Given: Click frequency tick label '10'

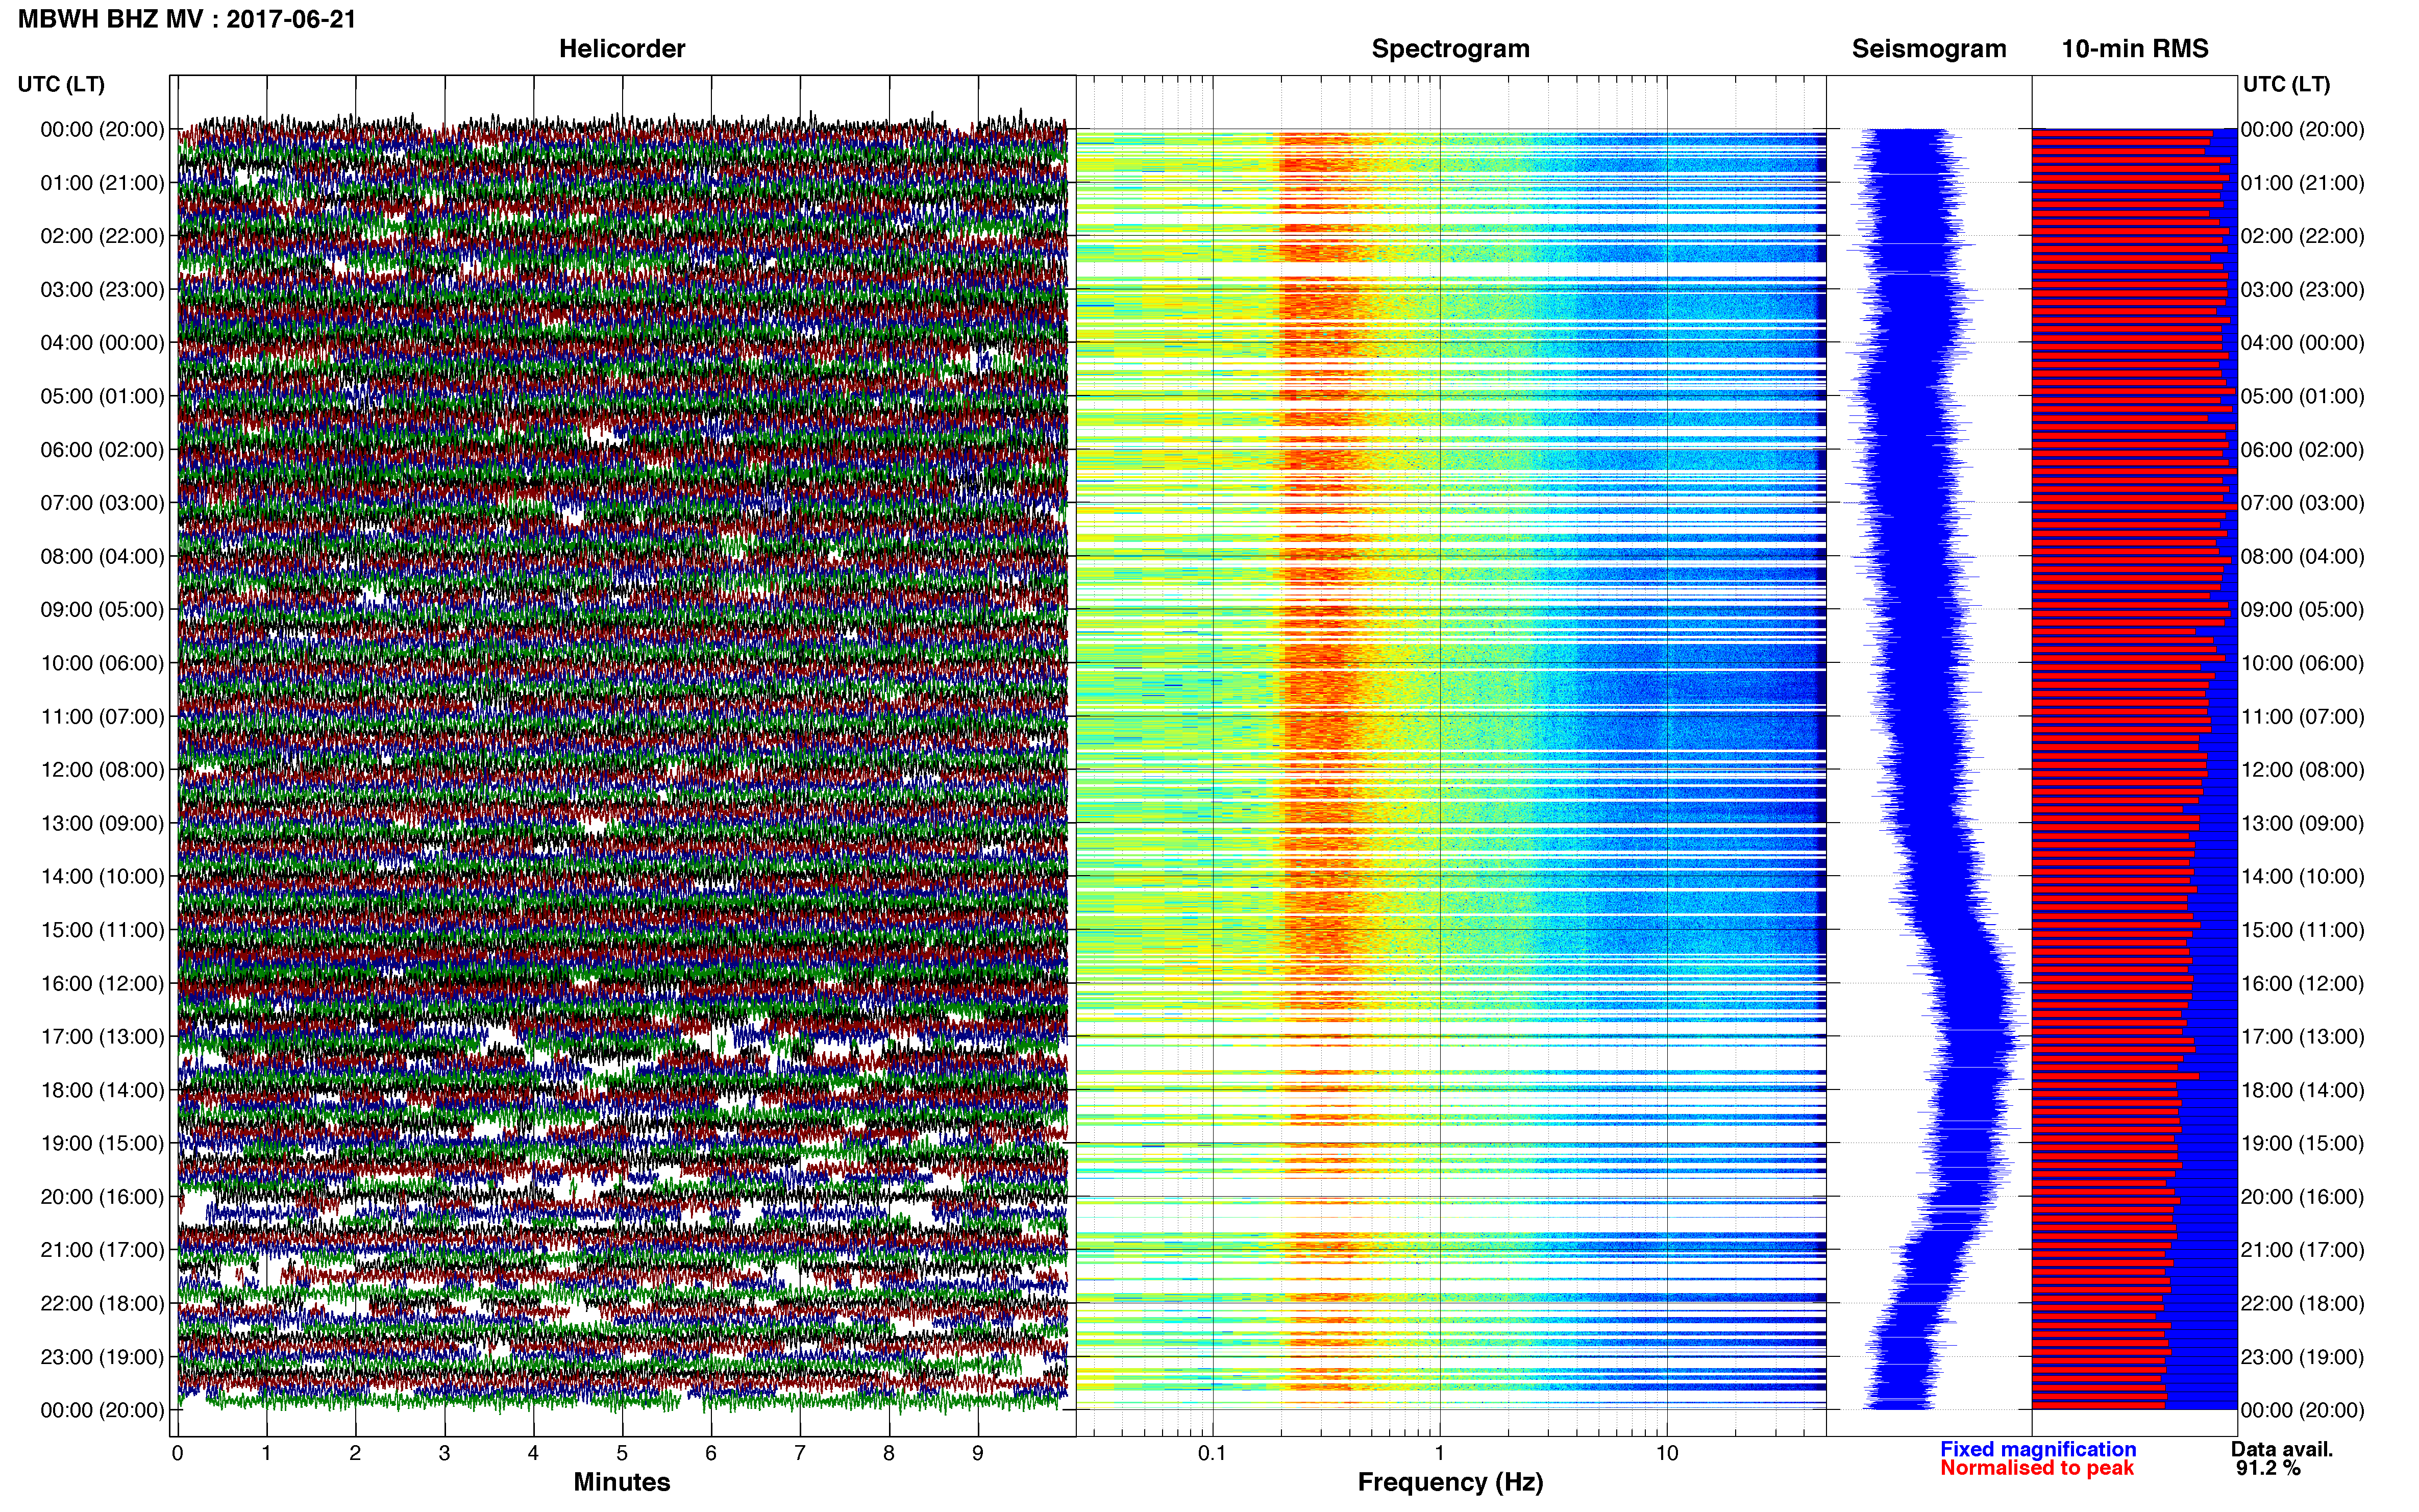Looking at the screenshot, I should pyautogui.click(x=1667, y=1453).
